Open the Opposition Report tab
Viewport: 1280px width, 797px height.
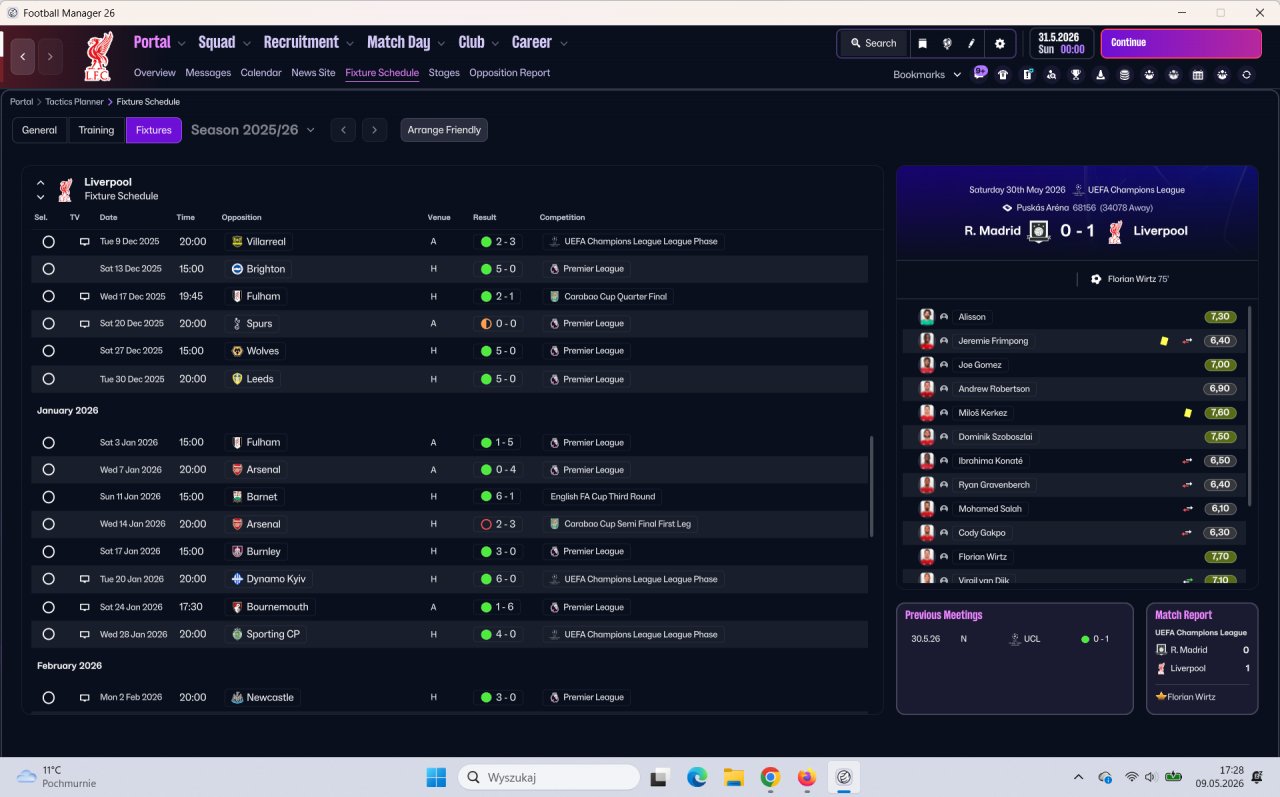(509, 73)
